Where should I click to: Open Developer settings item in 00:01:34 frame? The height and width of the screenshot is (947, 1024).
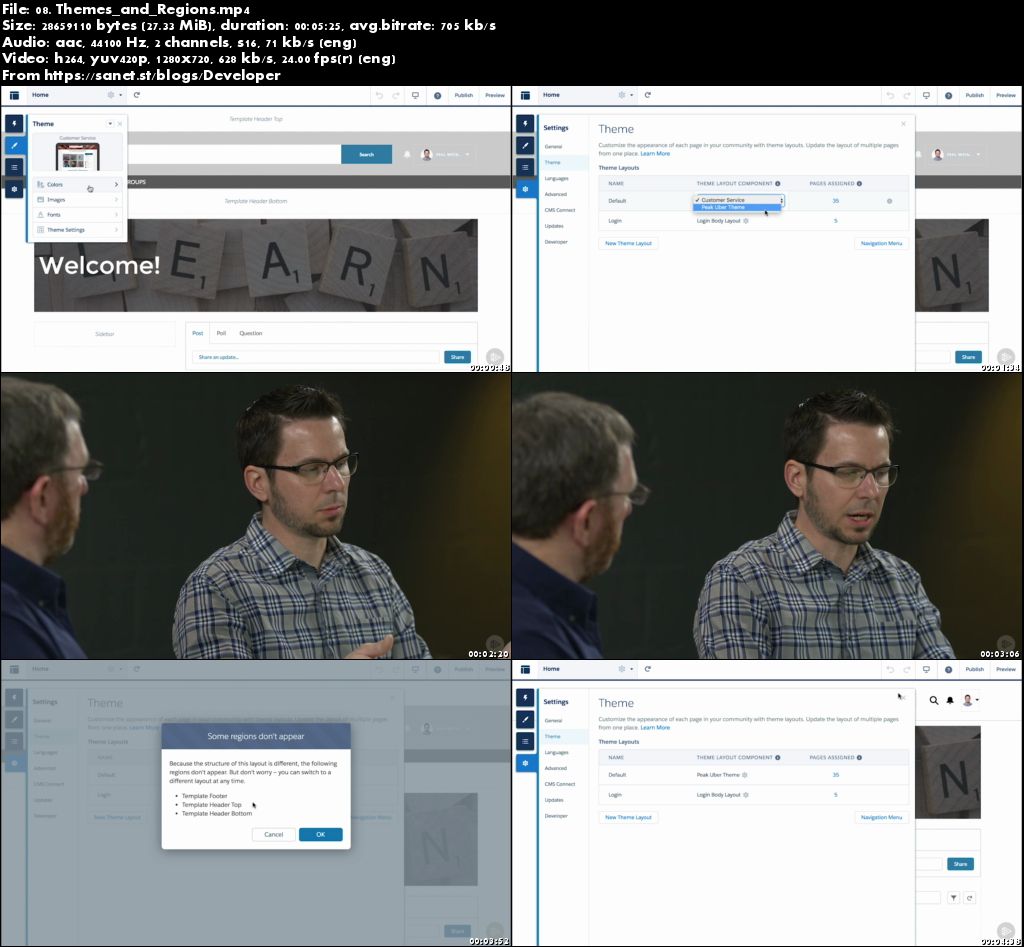[556, 242]
